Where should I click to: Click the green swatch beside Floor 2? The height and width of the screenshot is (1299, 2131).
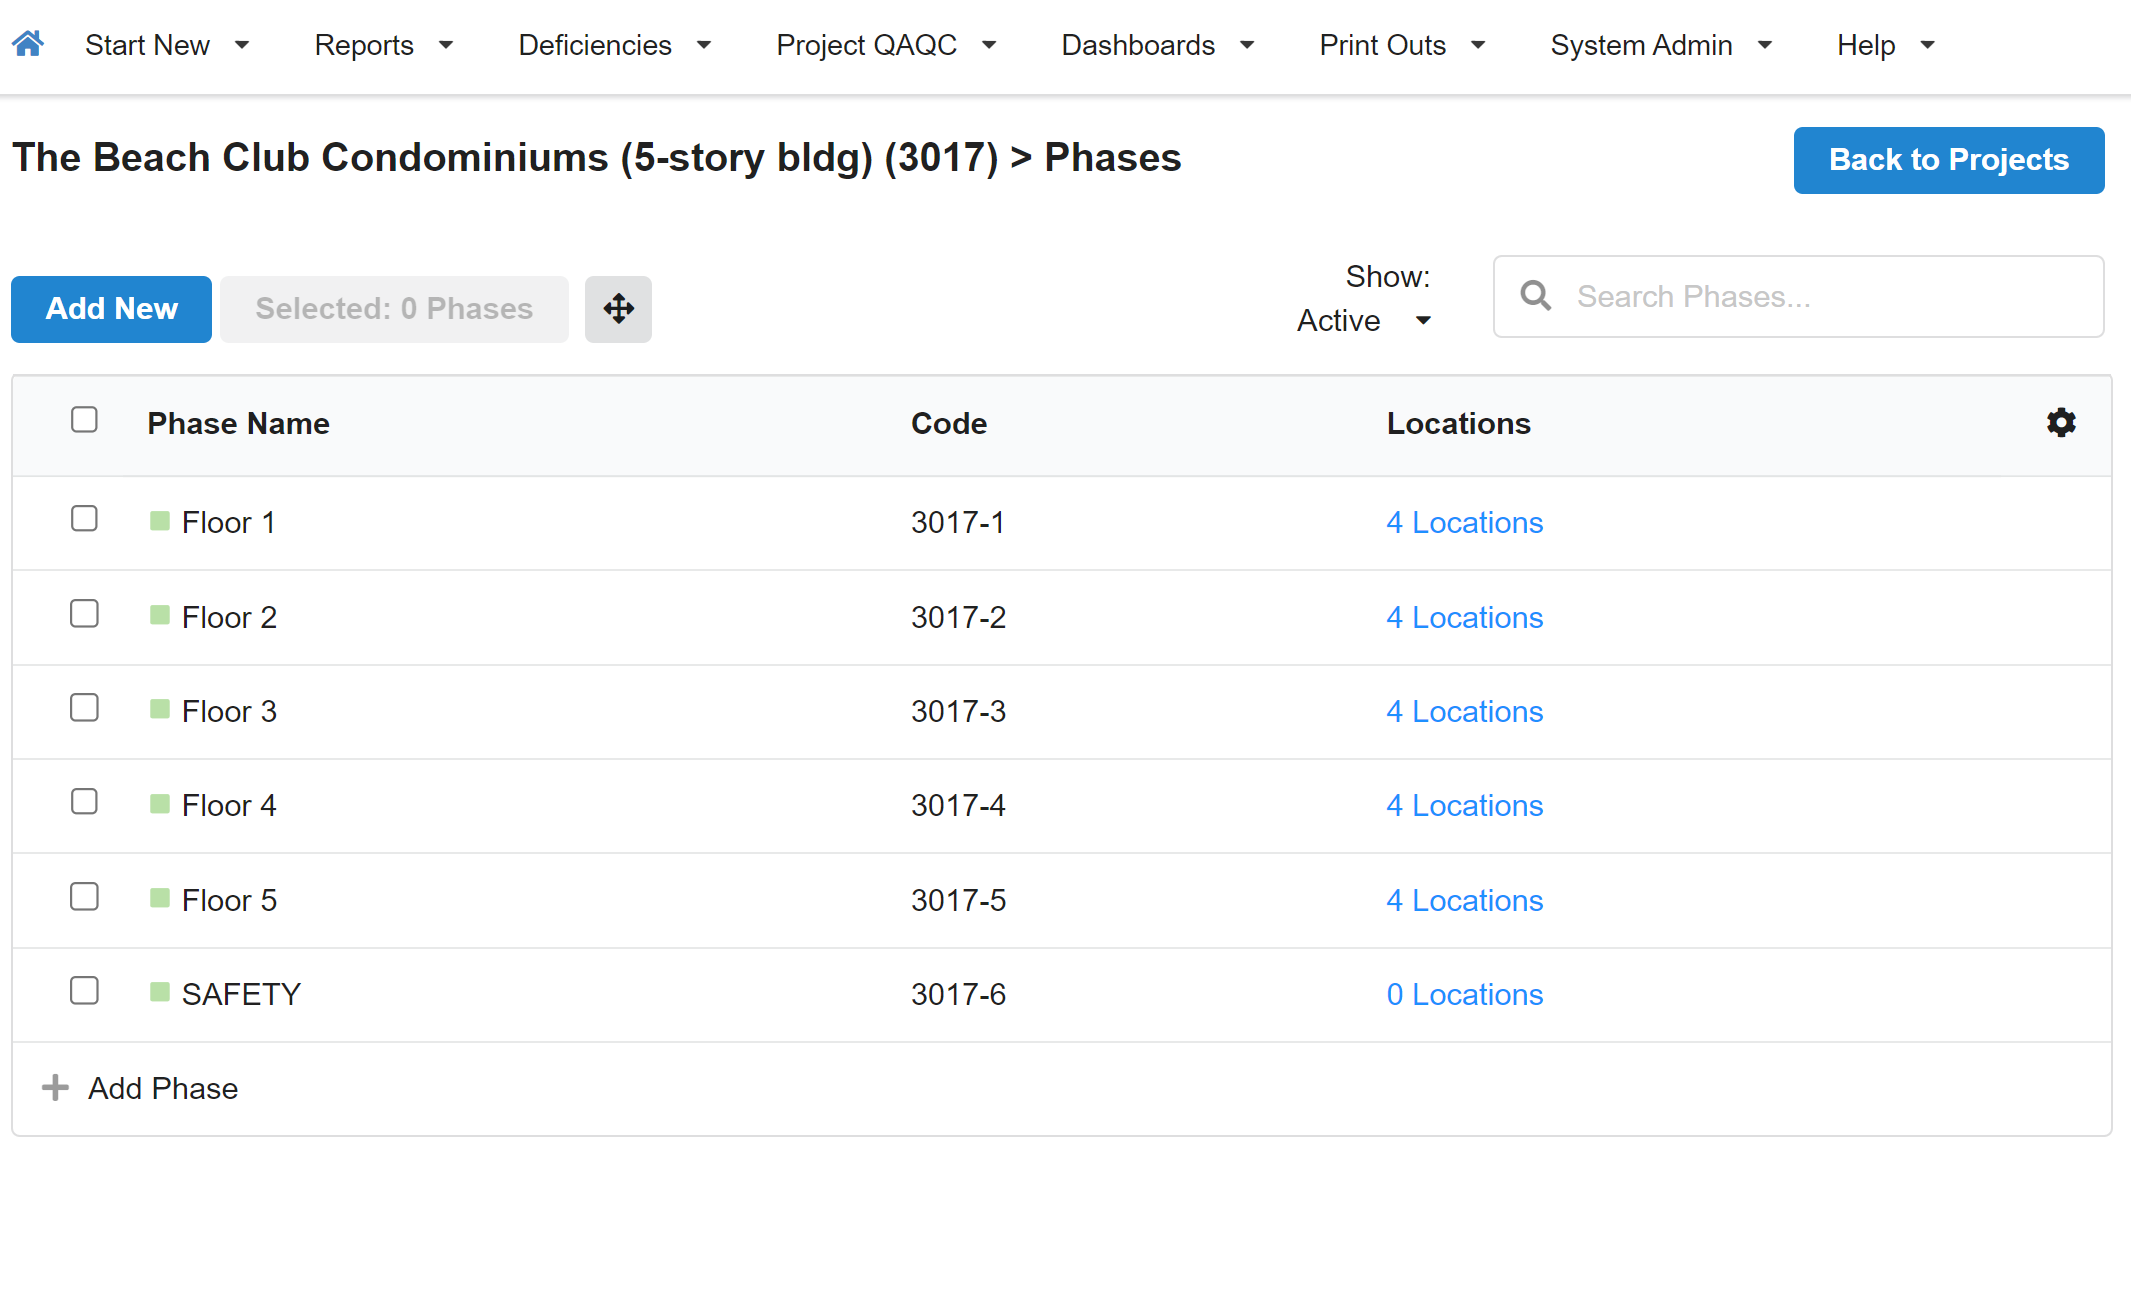click(x=159, y=615)
